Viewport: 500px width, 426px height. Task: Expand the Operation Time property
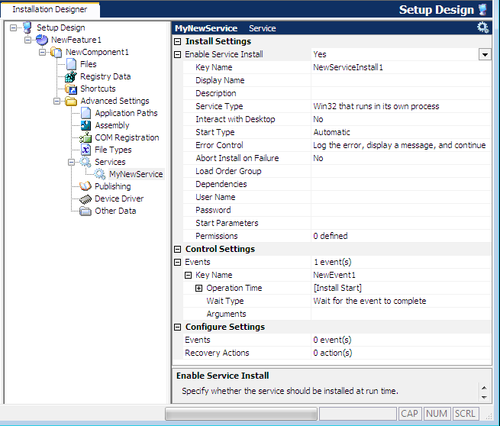click(x=199, y=288)
